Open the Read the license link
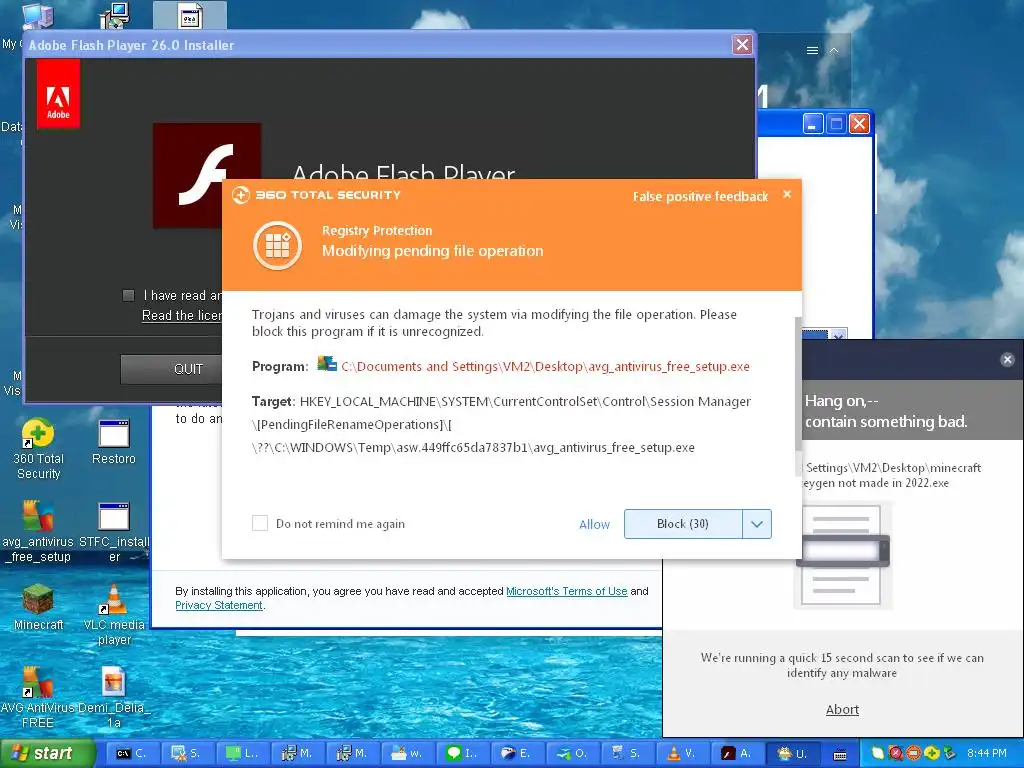 point(182,315)
